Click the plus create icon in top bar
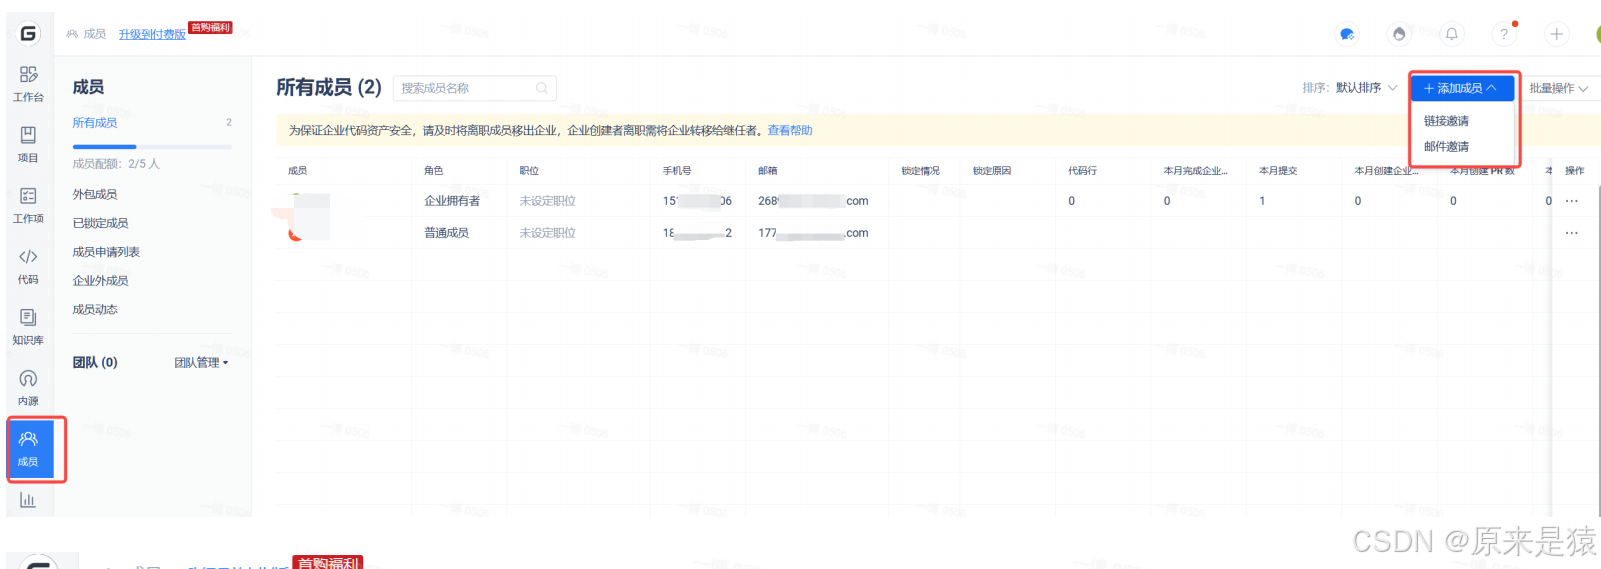This screenshot has width=1601, height=569. pos(1557,34)
